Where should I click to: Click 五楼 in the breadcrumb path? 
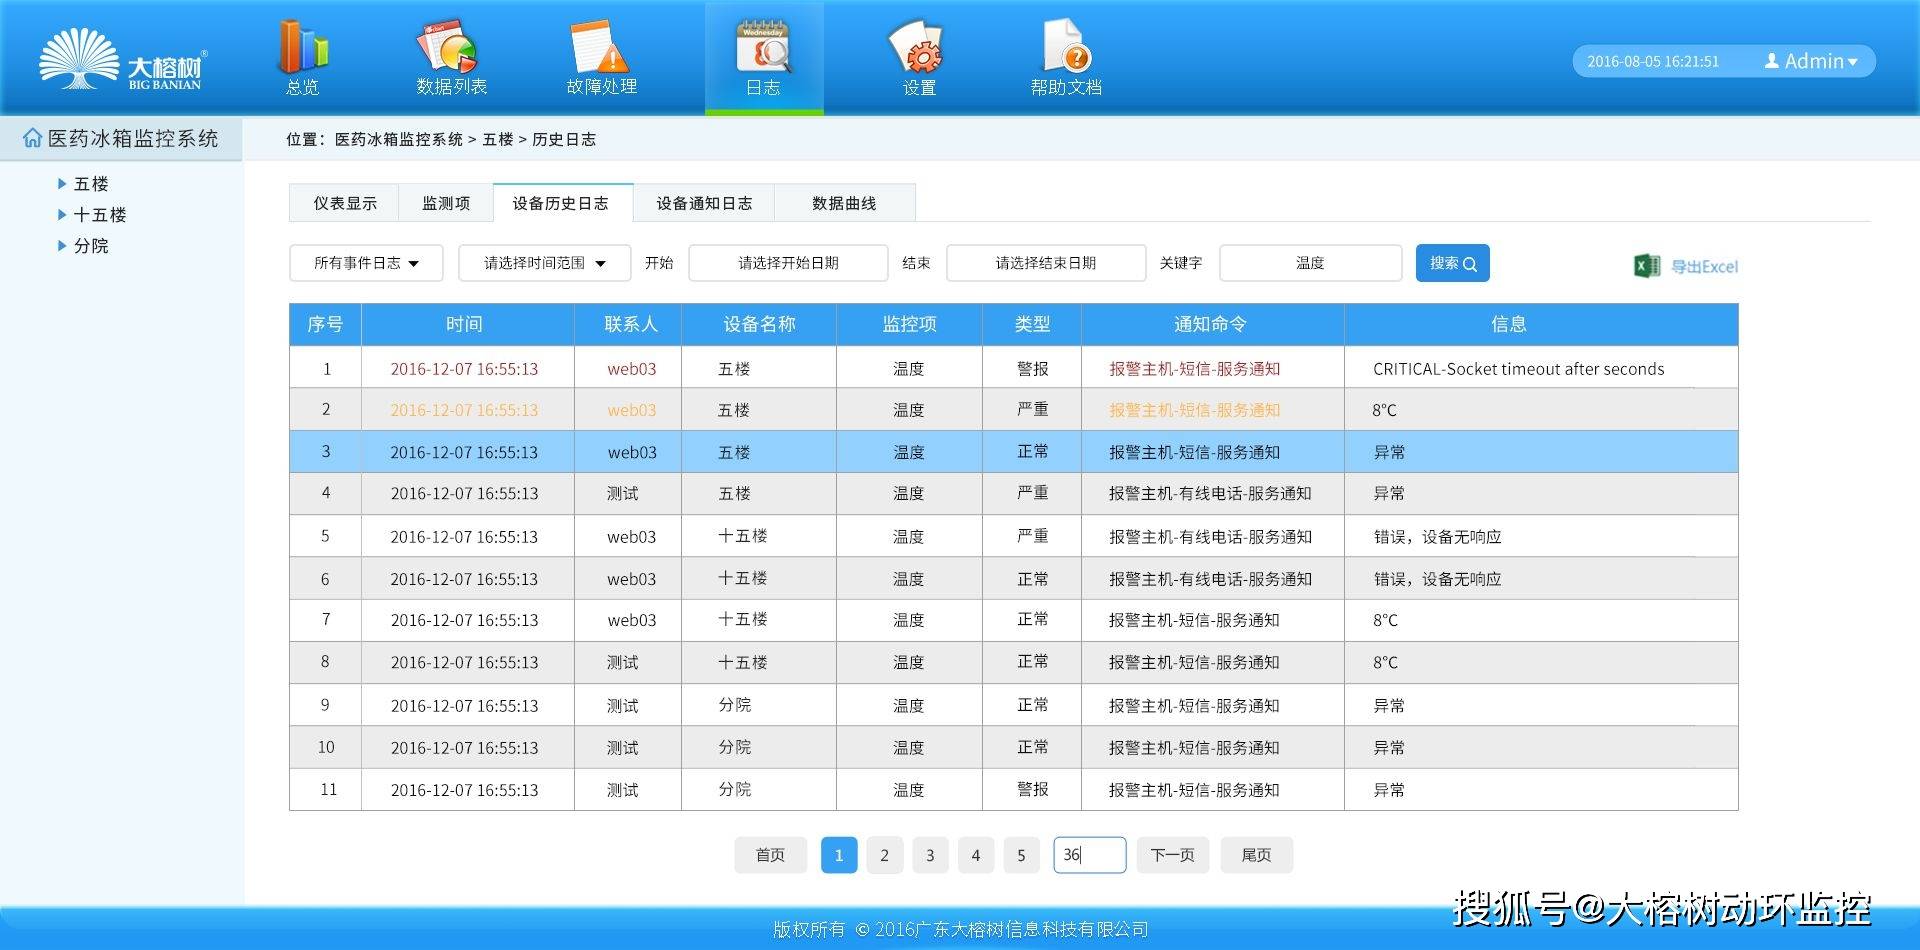(x=497, y=140)
